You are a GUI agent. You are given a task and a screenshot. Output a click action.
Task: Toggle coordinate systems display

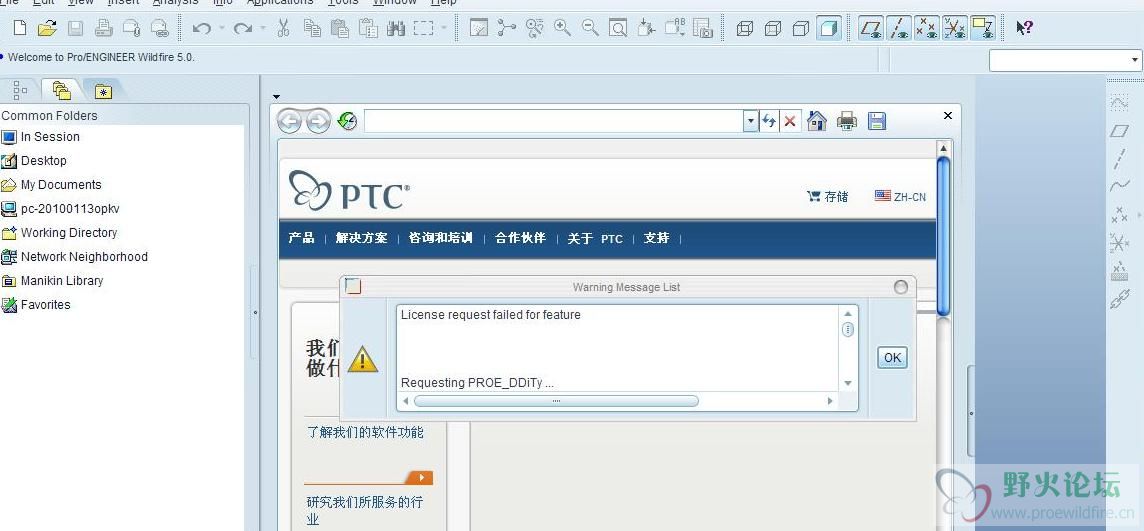pyautogui.click(x=955, y=28)
